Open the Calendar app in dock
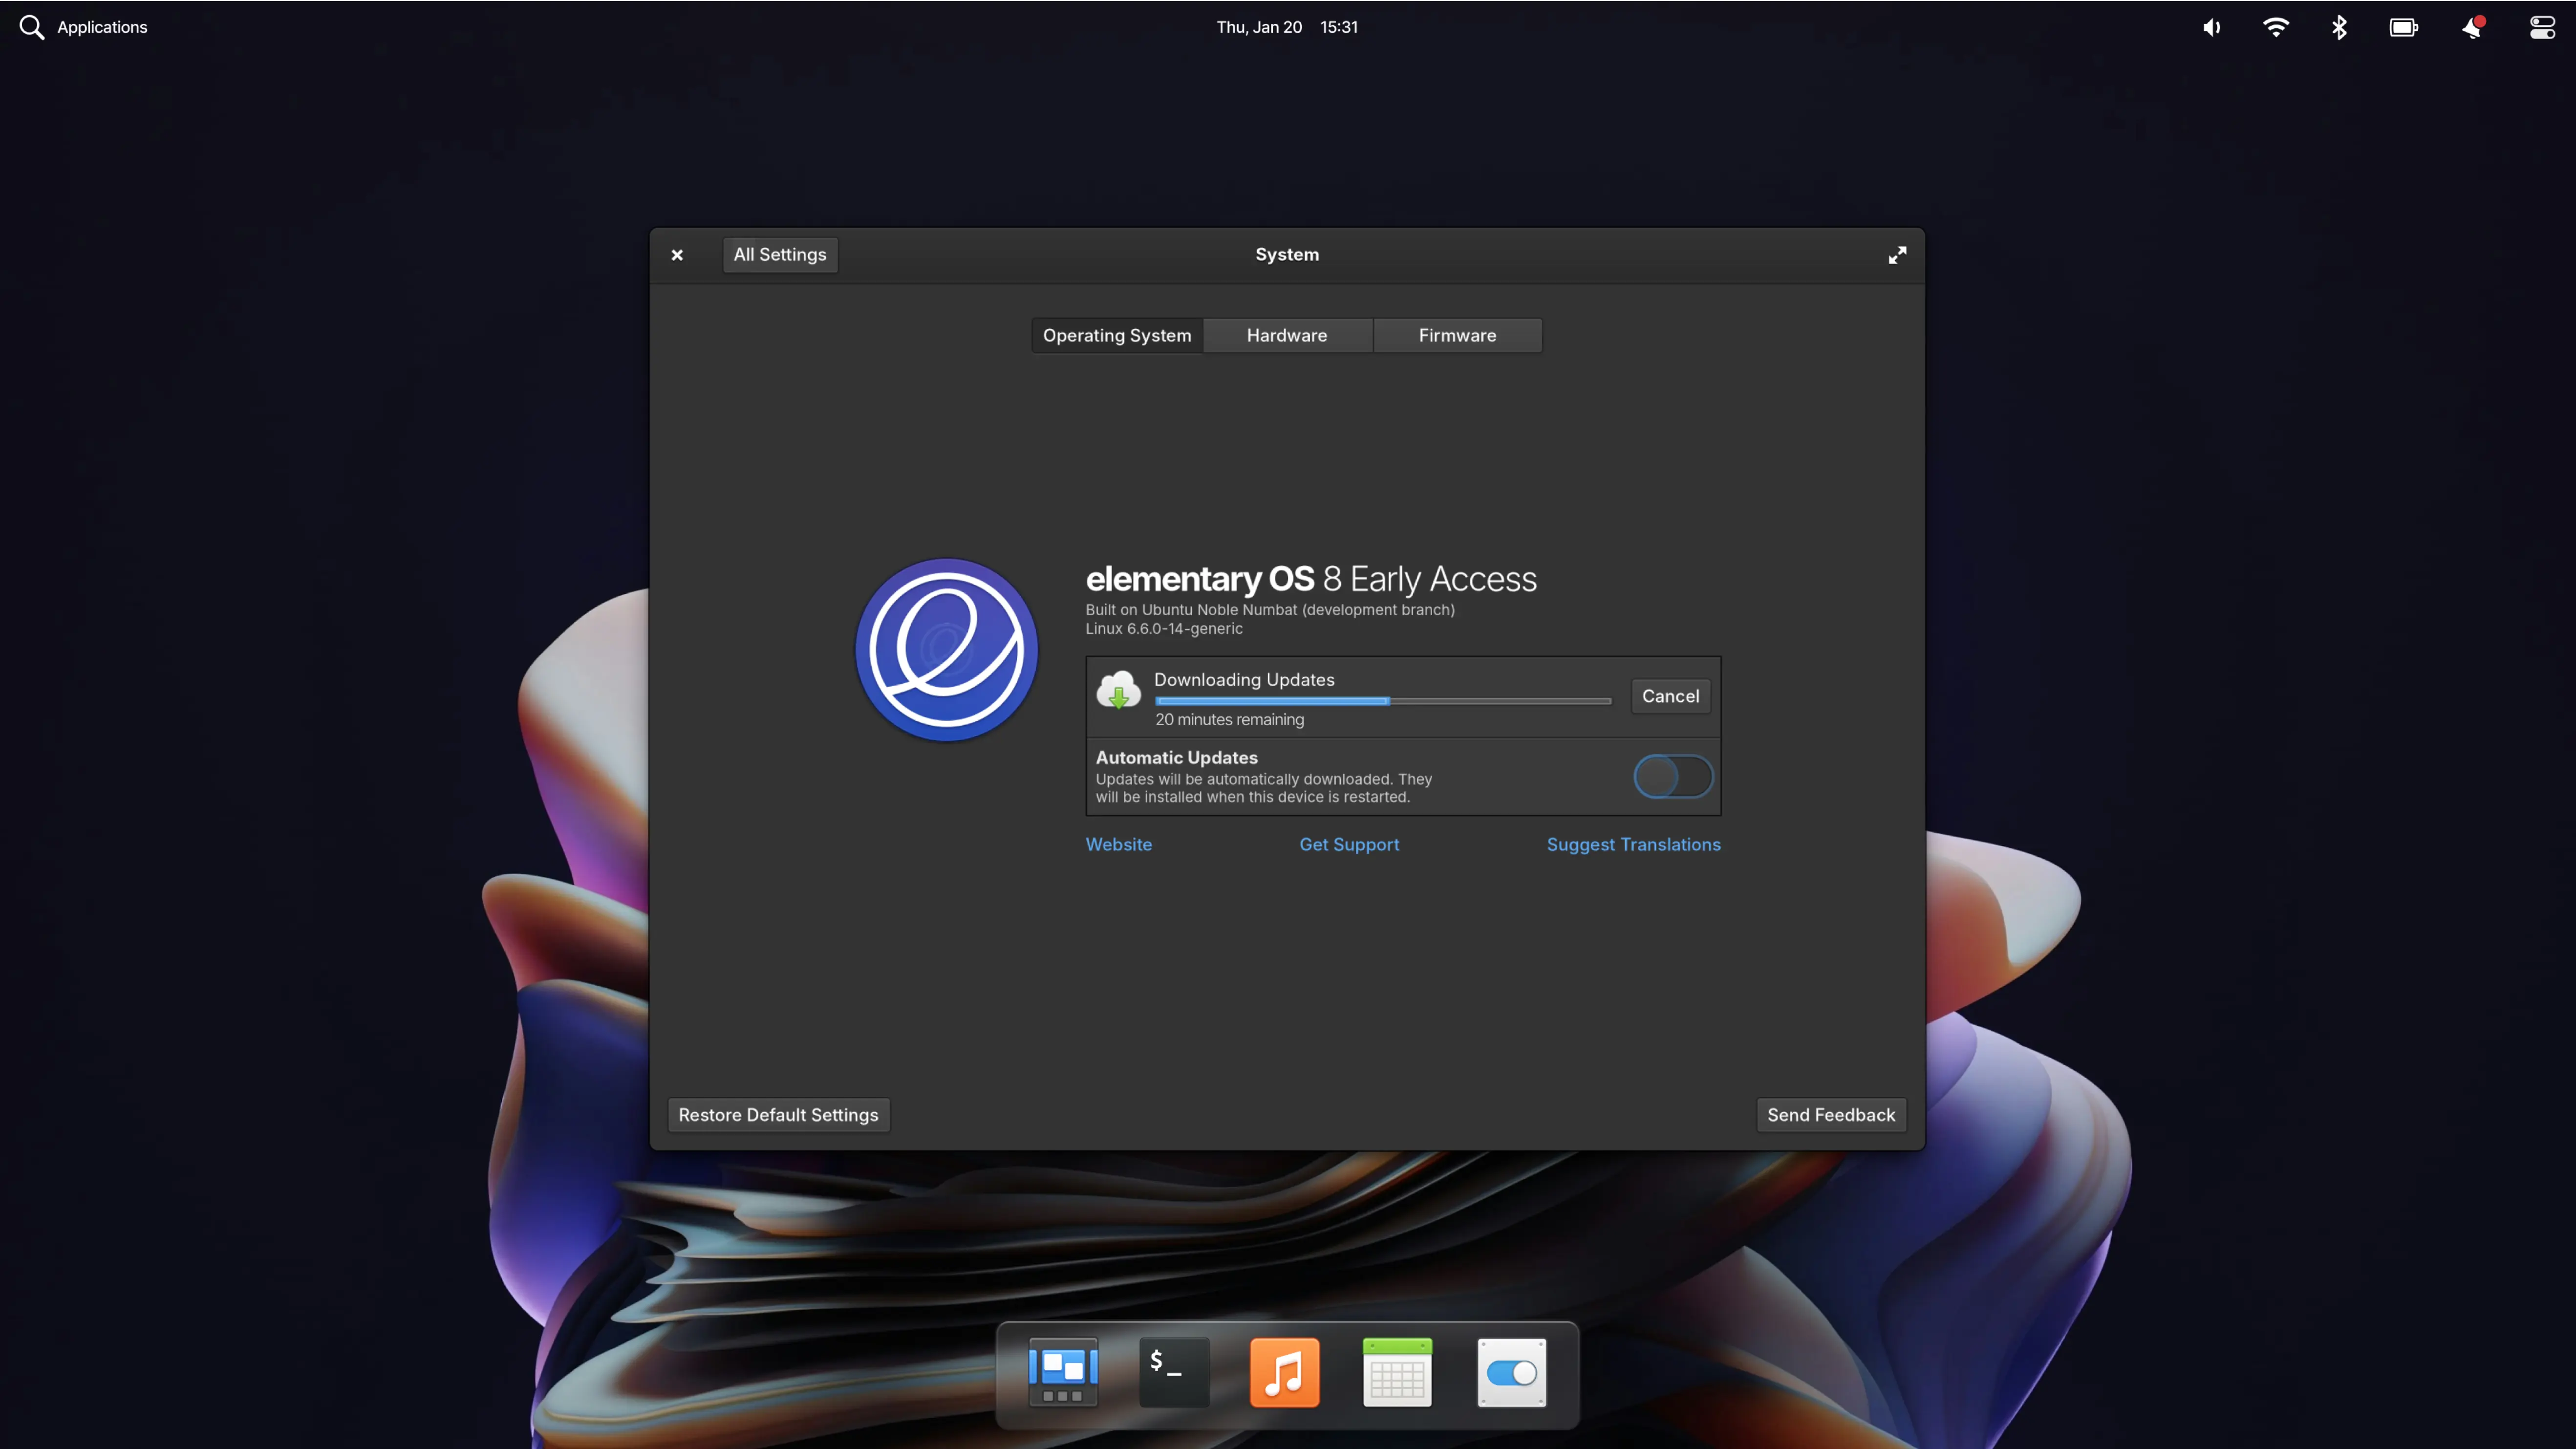This screenshot has height=1449, width=2576. [1397, 1372]
